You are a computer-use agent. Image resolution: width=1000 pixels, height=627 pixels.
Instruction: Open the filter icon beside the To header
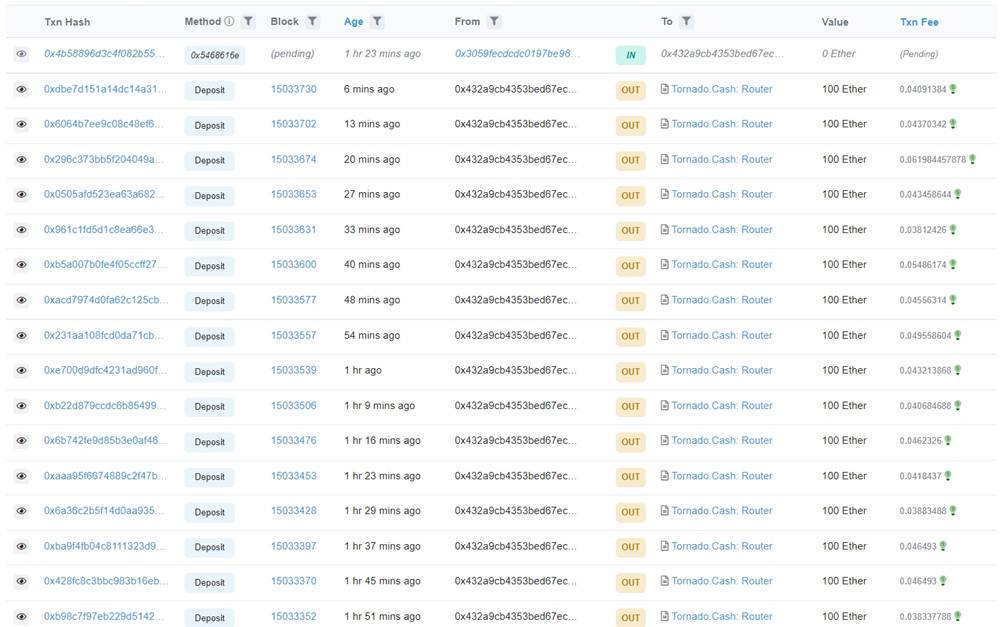686,22
